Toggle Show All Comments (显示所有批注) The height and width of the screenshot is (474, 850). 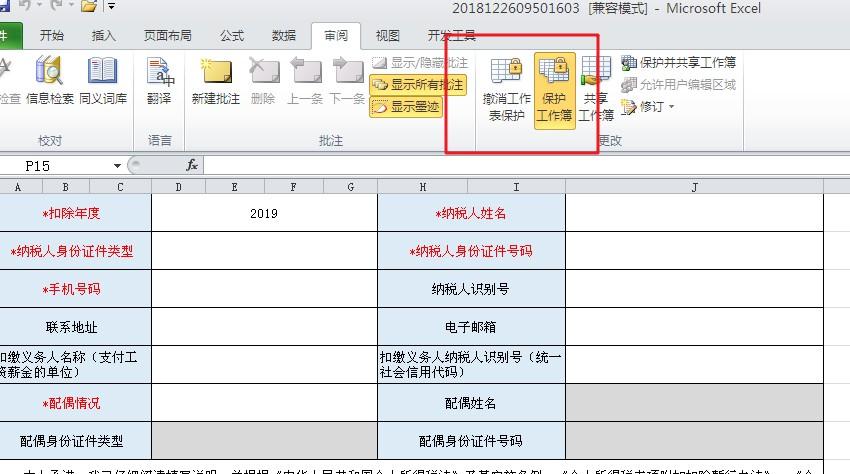tap(418, 85)
